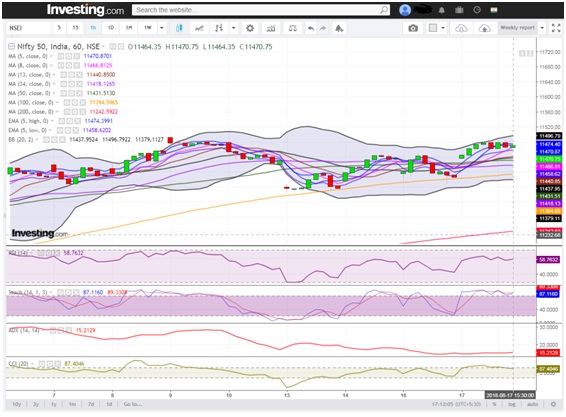The height and width of the screenshot is (417, 566).
Task: Expand EMA (5, high, 0) indicator menu arrow
Action: 52,121
